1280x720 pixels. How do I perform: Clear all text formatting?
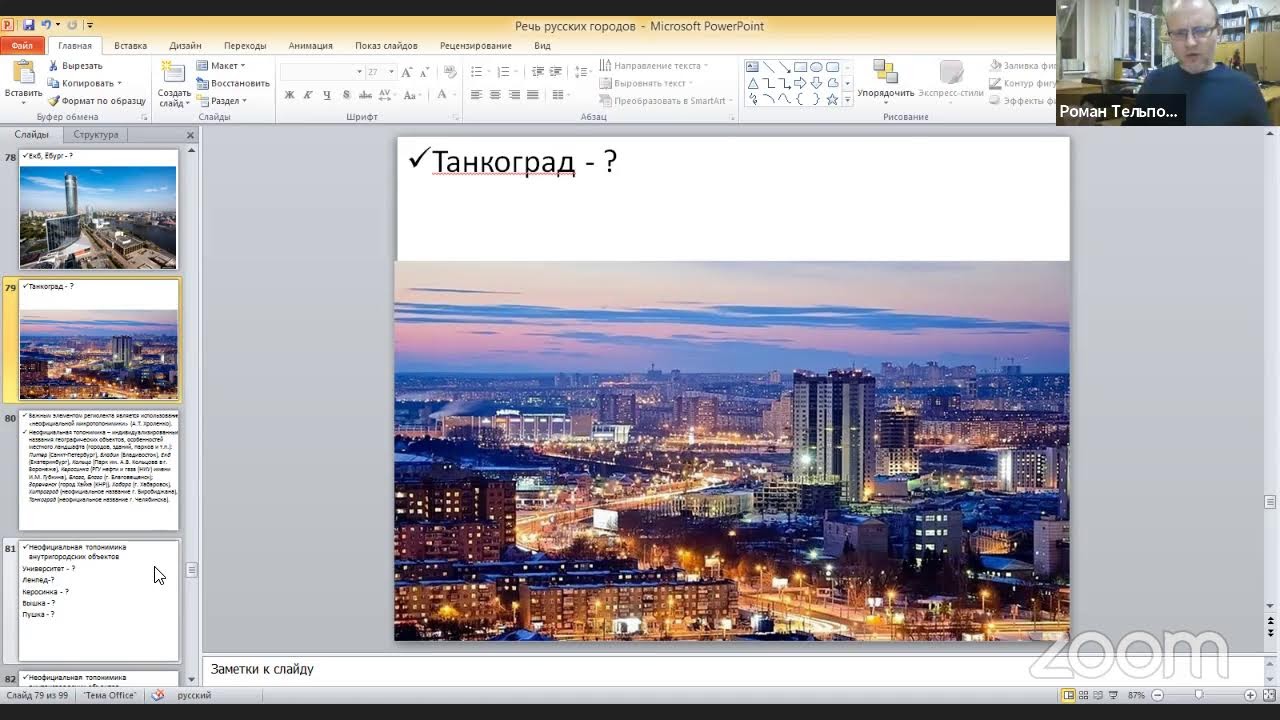(x=450, y=72)
